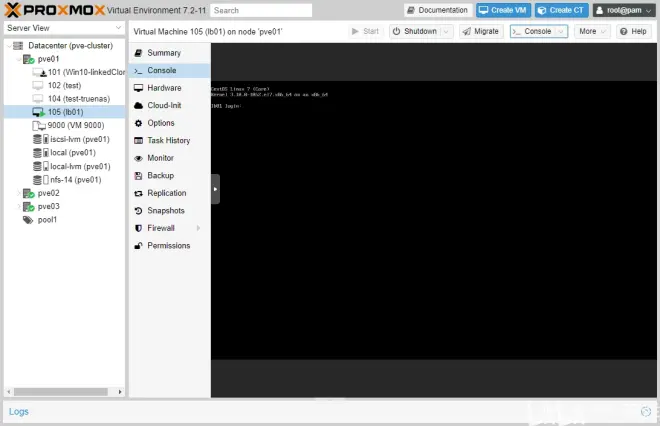Click the tree horizontal scrollbar
Viewport: 660px width, 426px height.
point(61,392)
